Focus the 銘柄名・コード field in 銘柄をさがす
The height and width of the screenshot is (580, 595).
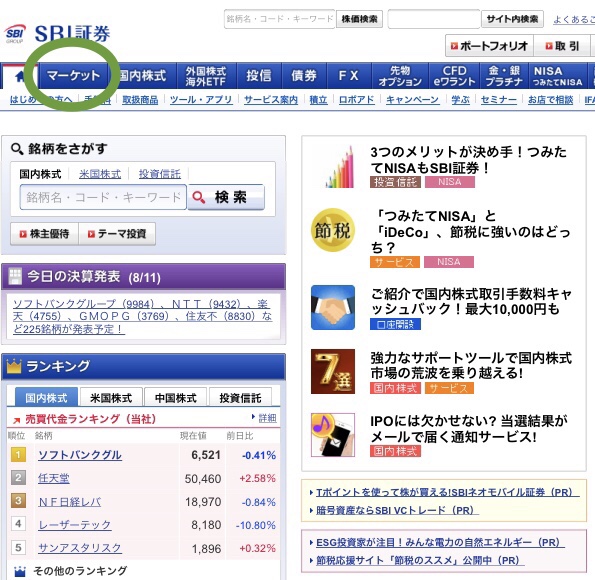tap(103, 197)
